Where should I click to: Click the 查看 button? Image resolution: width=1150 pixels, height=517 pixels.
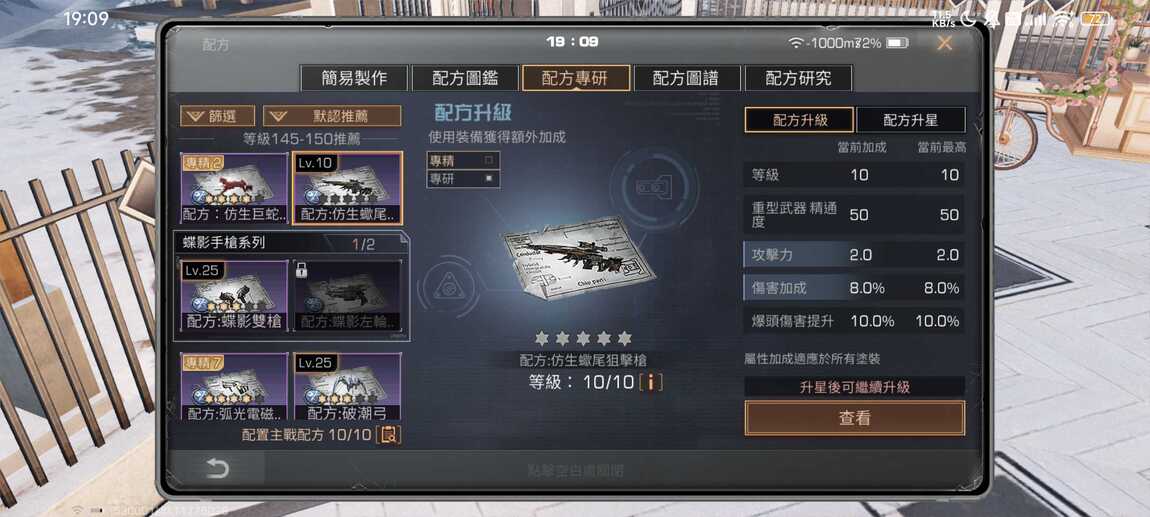point(854,418)
